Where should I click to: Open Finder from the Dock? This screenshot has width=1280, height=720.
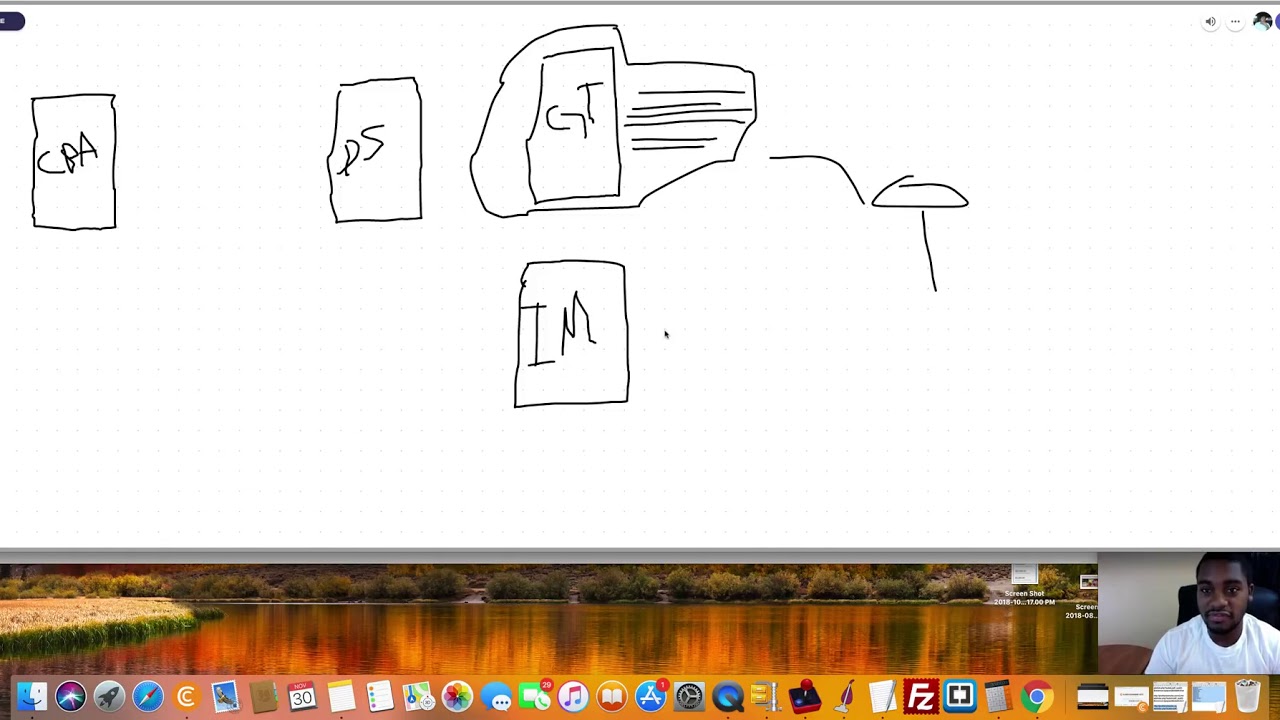coord(32,696)
